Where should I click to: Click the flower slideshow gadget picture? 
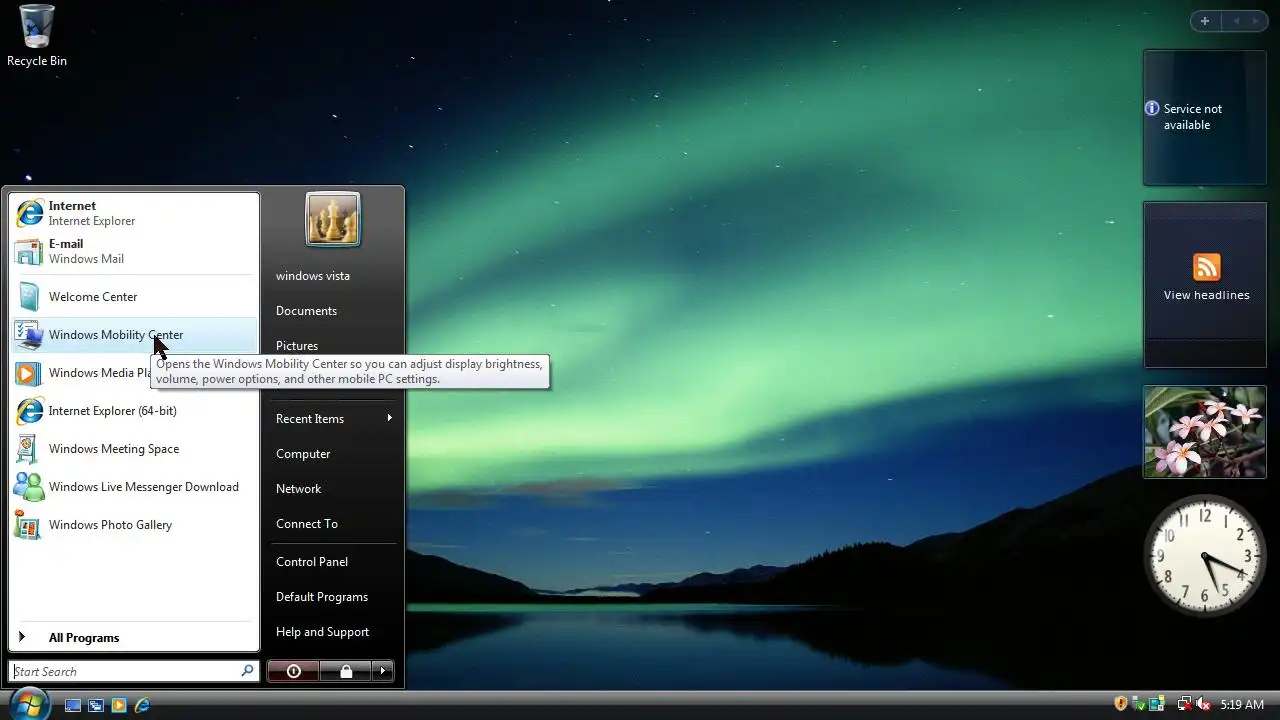click(1205, 432)
